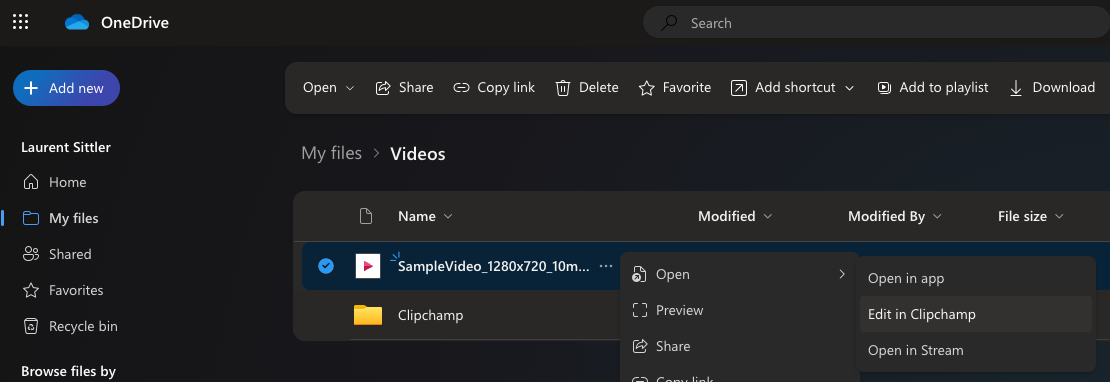Open the File size column dropdown
The height and width of the screenshot is (382, 1110).
point(1031,216)
